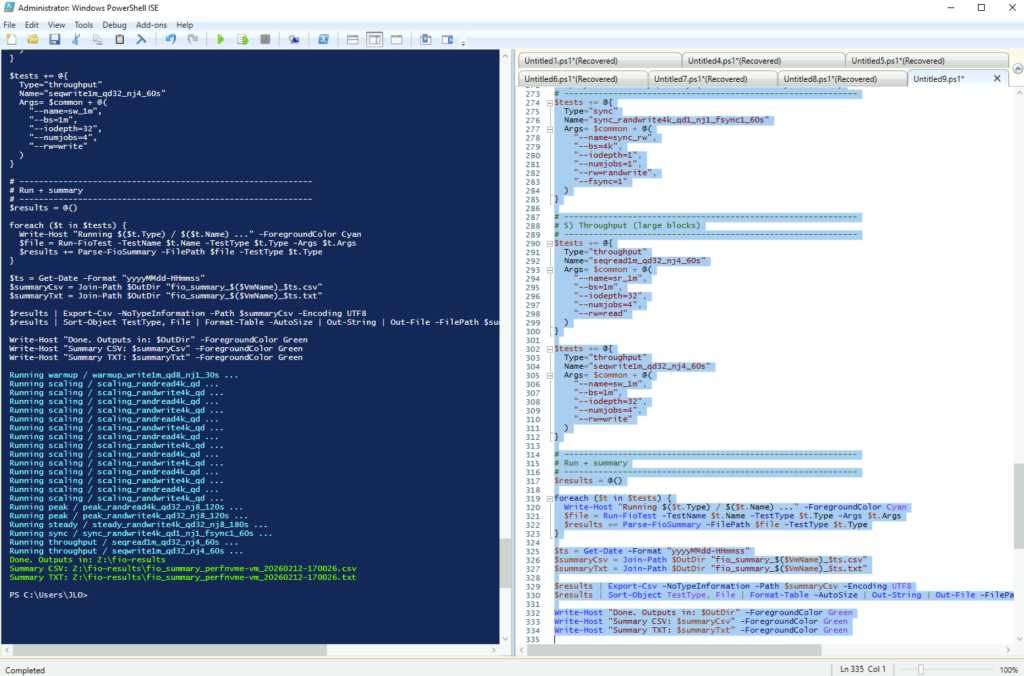This screenshot has height=676, width=1024.
Task: Open the Add-ons menu
Action: click(x=152, y=24)
